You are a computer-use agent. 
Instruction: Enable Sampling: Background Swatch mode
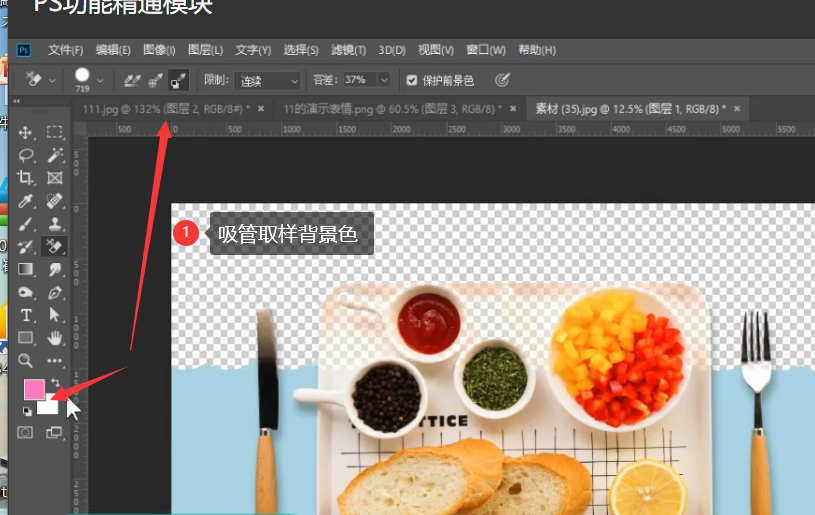click(178, 80)
